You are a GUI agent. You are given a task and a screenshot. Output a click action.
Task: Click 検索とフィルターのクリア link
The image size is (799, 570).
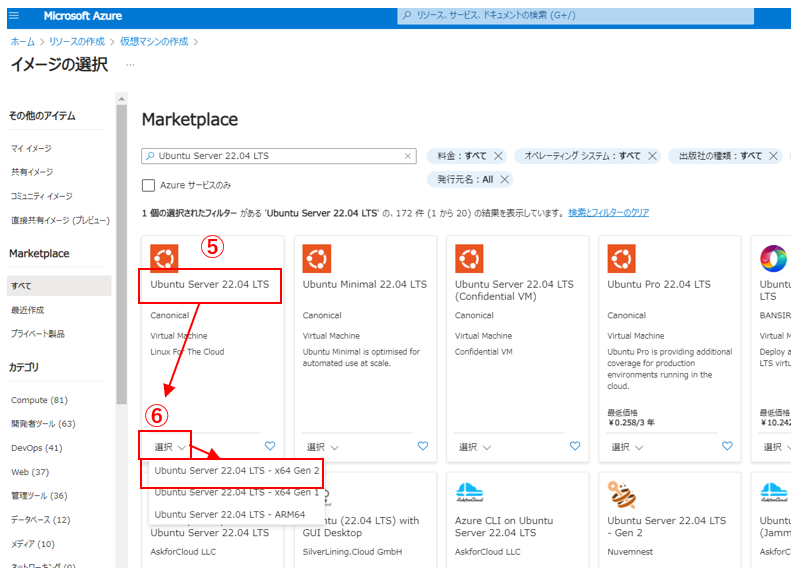(608, 212)
